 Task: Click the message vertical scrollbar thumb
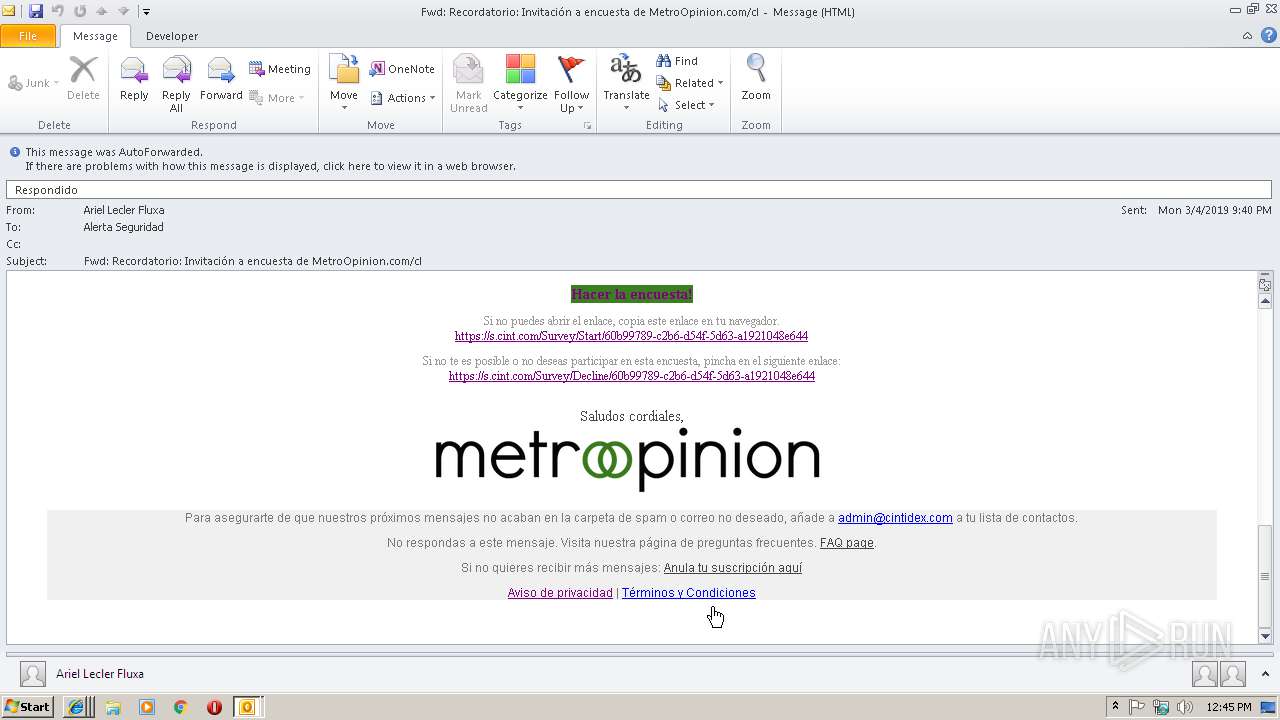point(1265,575)
